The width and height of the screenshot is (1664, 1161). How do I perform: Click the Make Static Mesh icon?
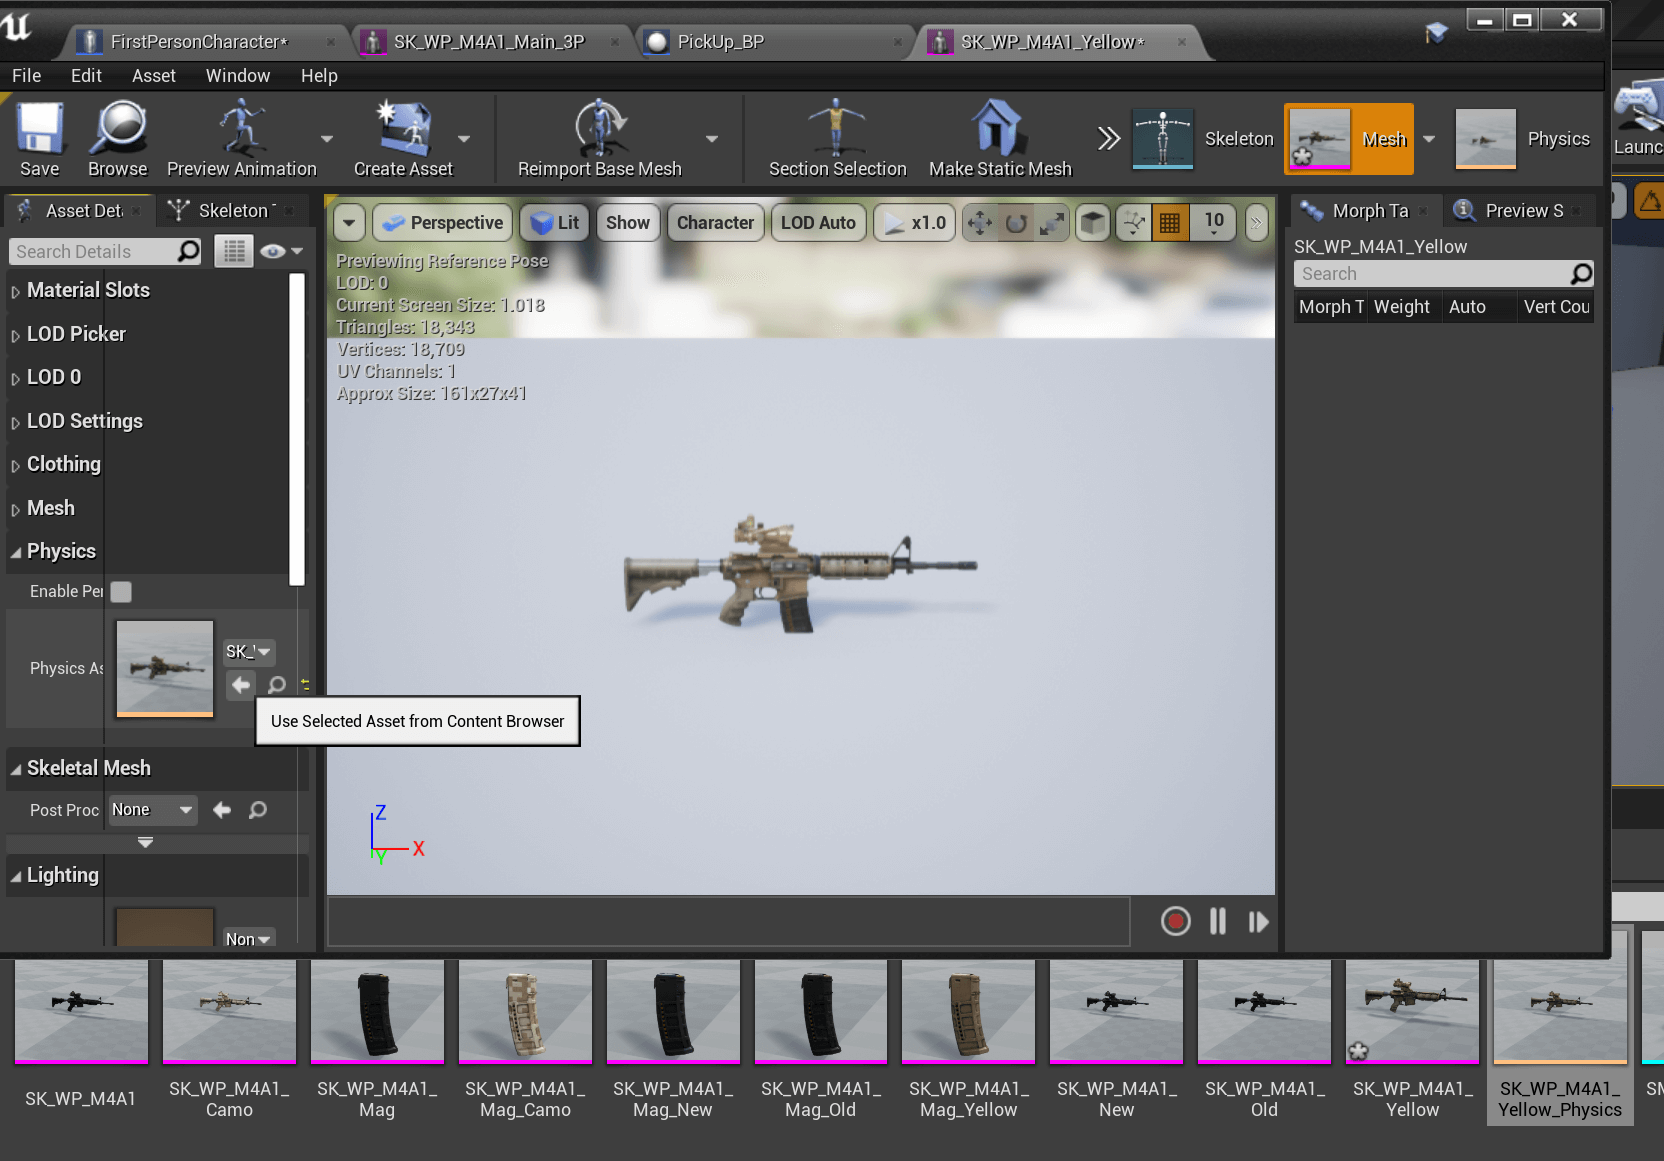pyautogui.click(x=1000, y=139)
